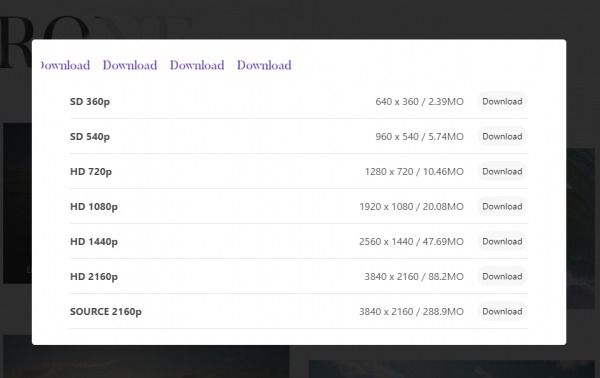This screenshot has height=378, width=600.
Task: Click the SOURCE 2160p label
Action: pos(106,312)
